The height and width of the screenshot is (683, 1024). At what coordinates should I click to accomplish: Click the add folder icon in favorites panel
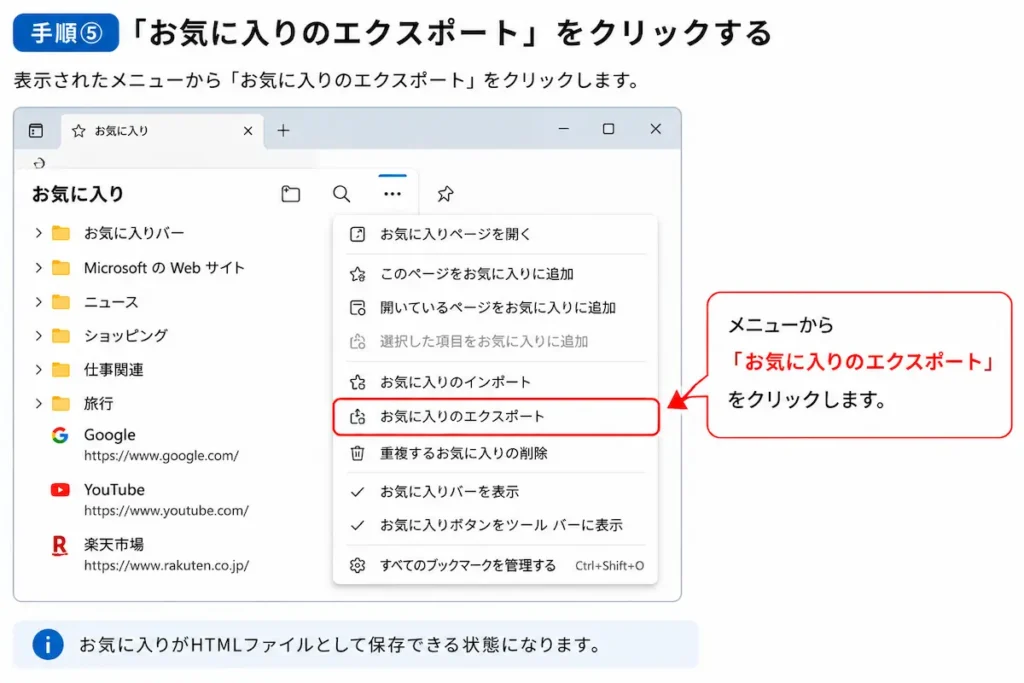tap(291, 194)
